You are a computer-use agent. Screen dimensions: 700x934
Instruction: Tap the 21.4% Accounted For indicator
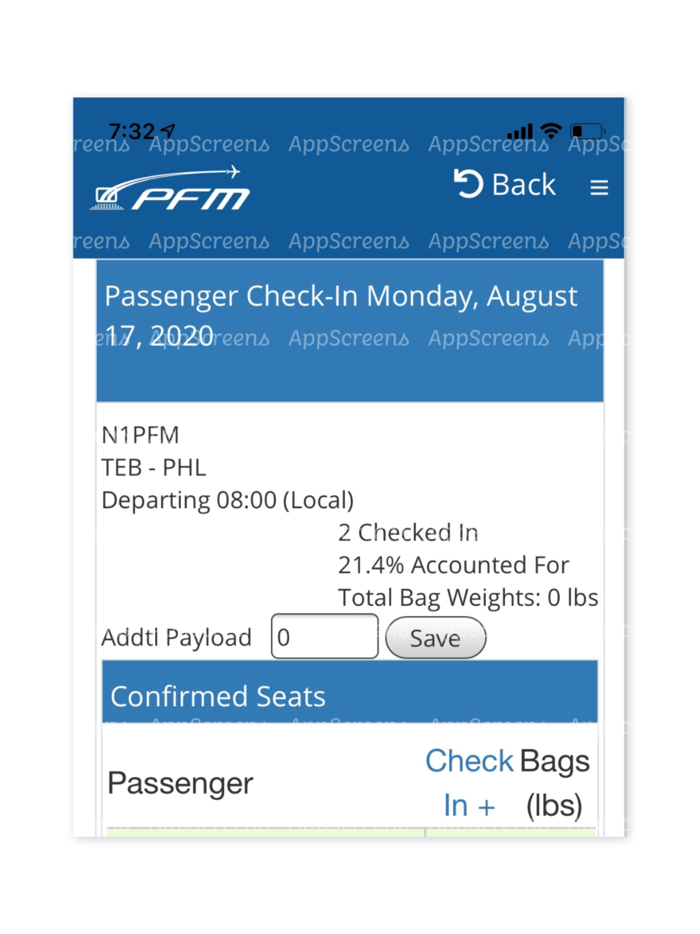pyautogui.click(x=455, y=565)
